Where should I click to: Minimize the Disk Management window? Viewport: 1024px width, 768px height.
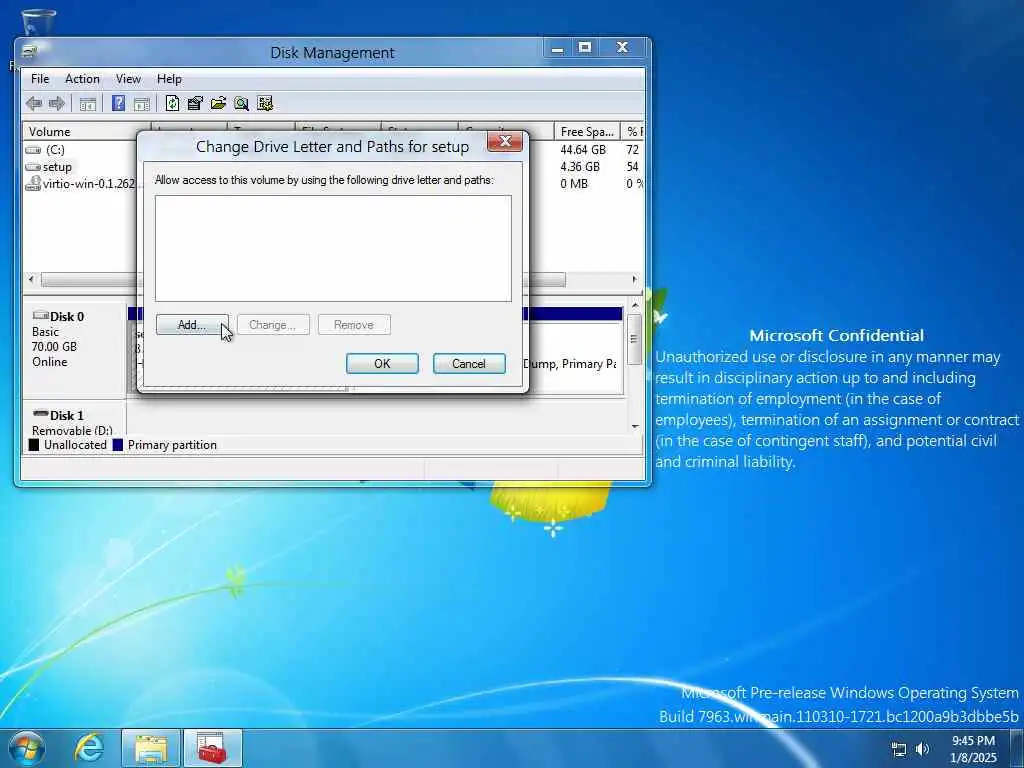[x=558, y=48]
